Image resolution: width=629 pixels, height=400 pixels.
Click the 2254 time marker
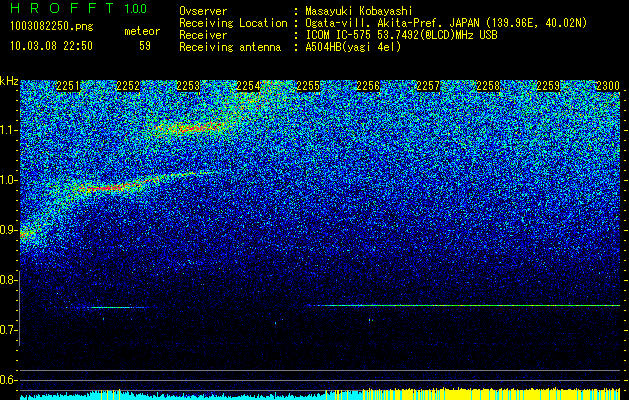click(248, 86)
